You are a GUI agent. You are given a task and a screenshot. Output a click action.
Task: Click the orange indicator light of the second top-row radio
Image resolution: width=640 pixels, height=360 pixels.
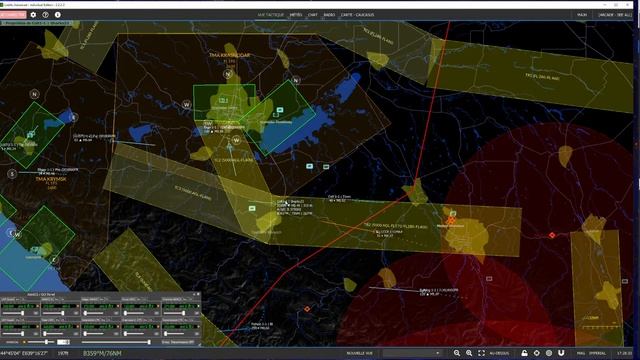tap(78, 306)
